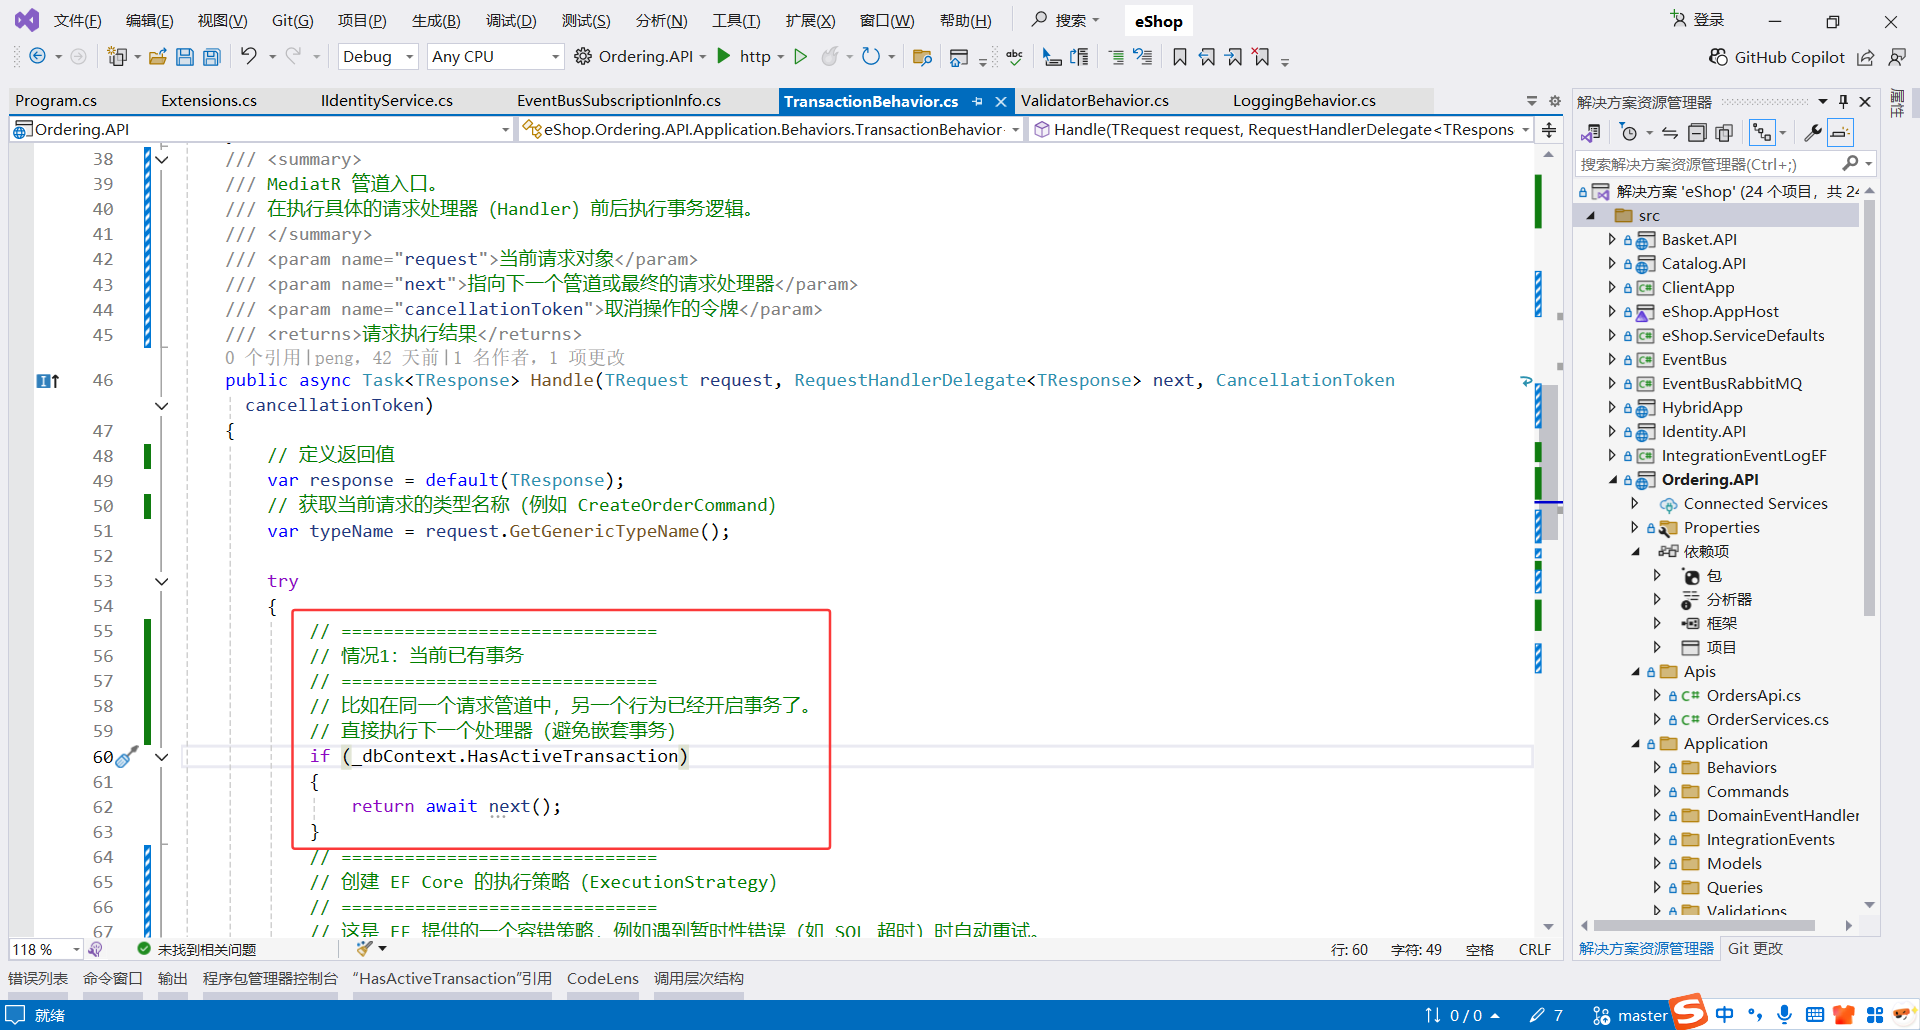Click the 未找到相关问题 status indicator
Screen dimensions: 1920x1030
(x=197, y=949)
